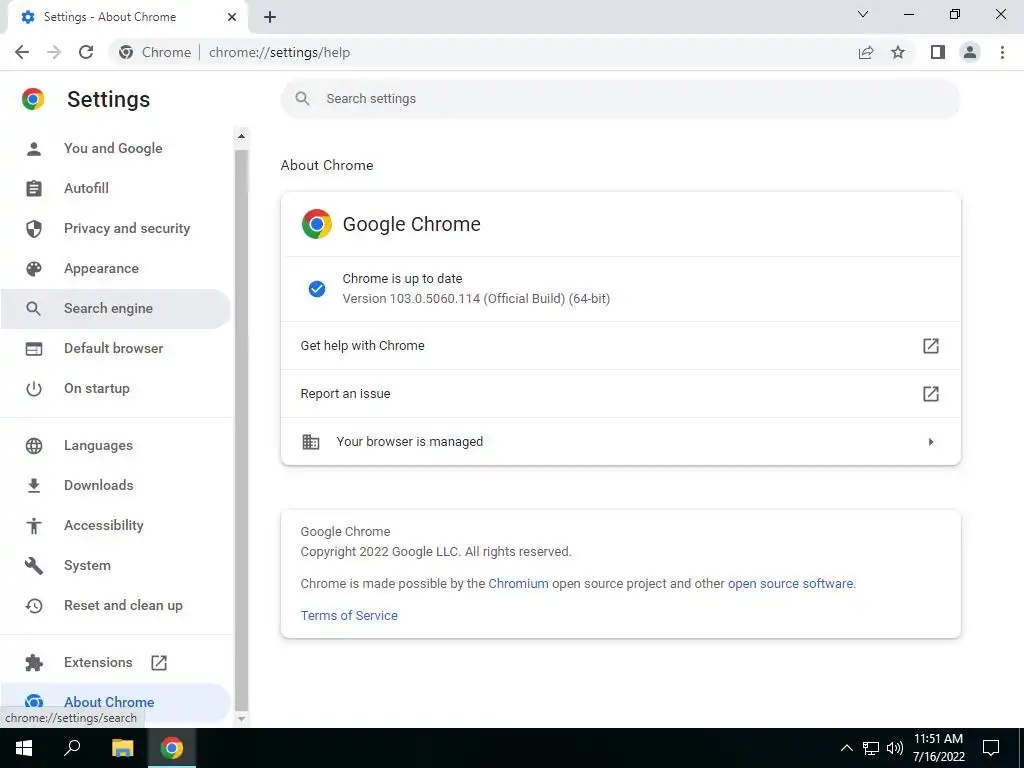1024x768 pixels.
Task: Close the Settings - About Chrome tab
Action: (x=232, y=17)
